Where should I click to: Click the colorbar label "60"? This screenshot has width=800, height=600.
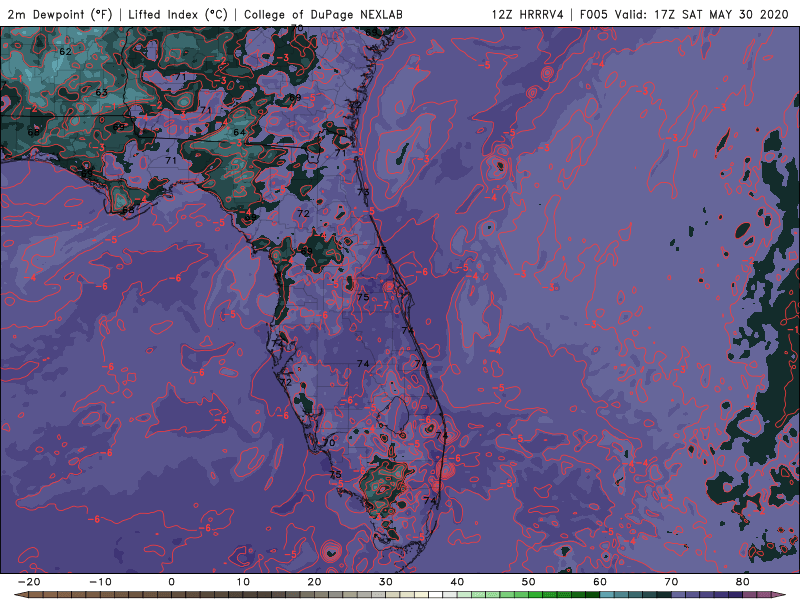600,582
